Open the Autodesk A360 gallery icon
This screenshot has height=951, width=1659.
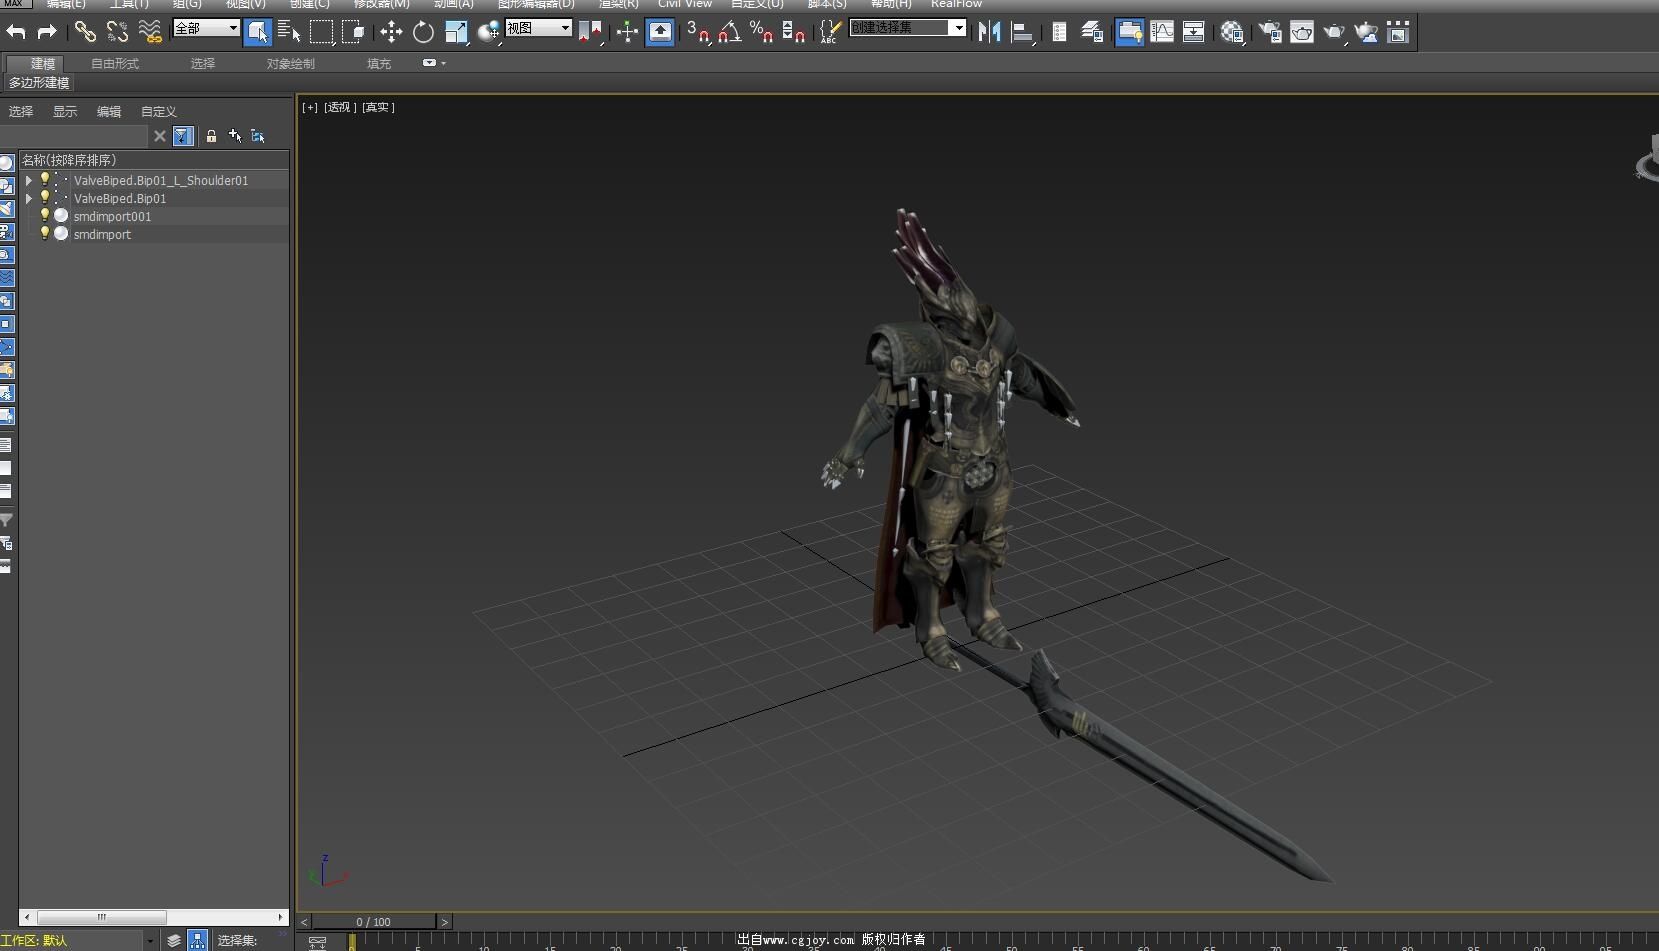click(1398, 32)
